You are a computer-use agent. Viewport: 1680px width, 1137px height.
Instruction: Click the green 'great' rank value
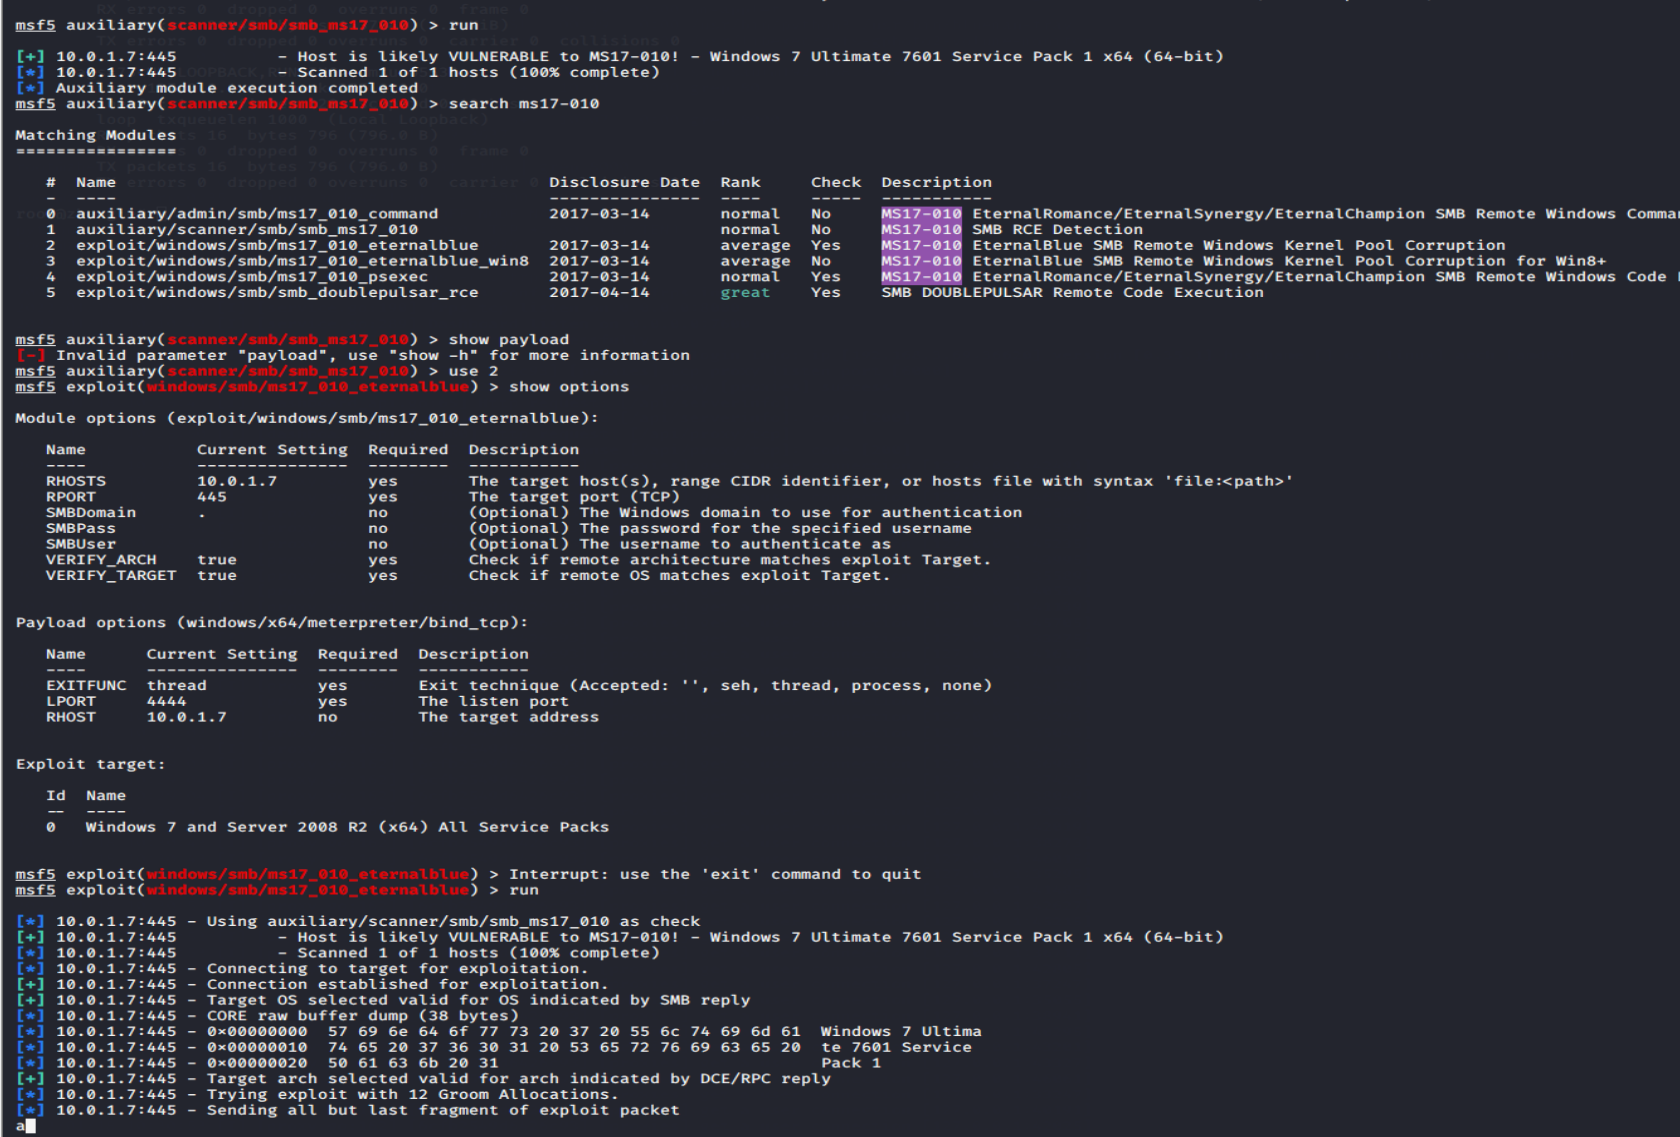pyautogui.click(x=745, y=293)
